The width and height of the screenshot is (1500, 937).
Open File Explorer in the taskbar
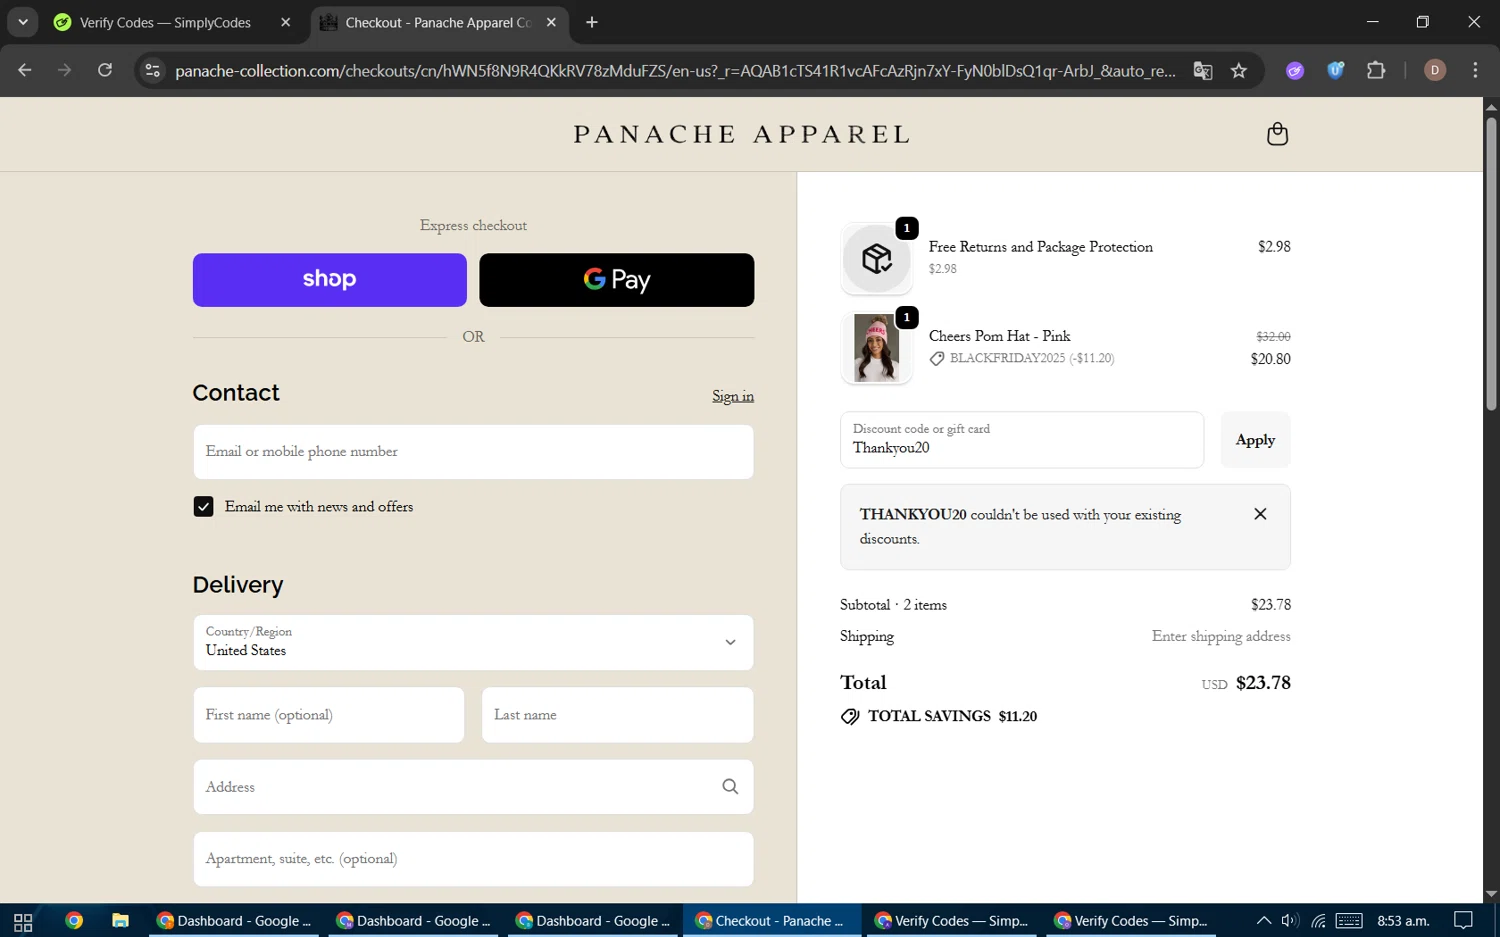point(120,921)
